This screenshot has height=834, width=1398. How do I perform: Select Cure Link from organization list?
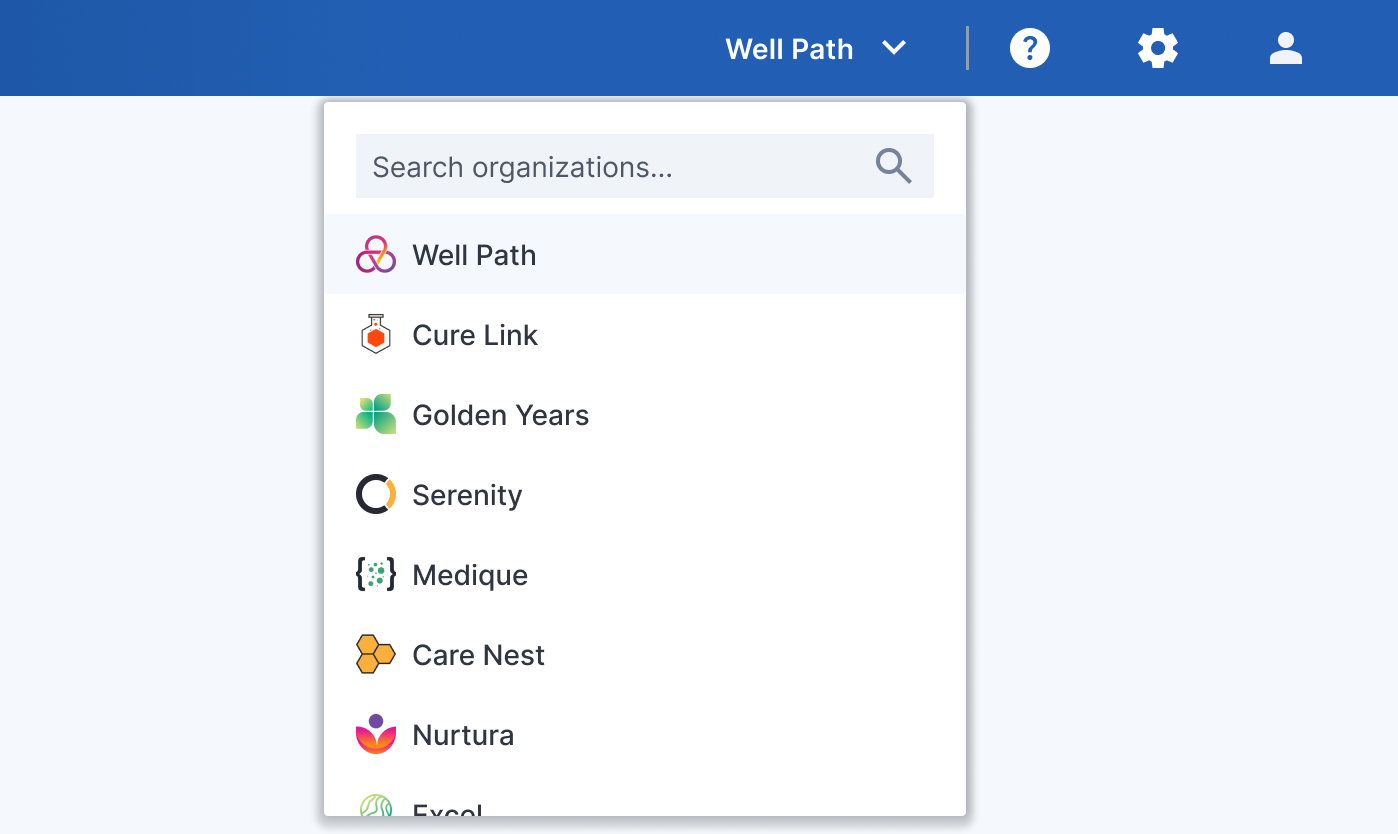[475, 335]
